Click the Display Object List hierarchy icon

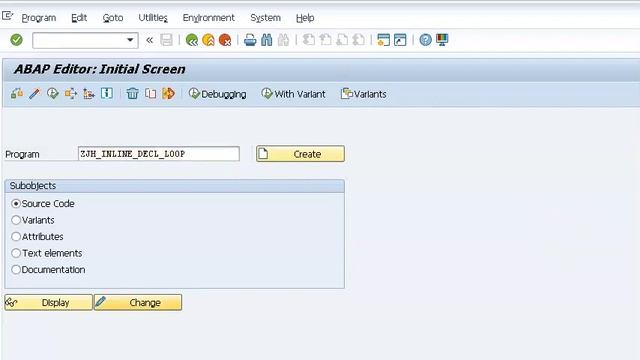89,93
